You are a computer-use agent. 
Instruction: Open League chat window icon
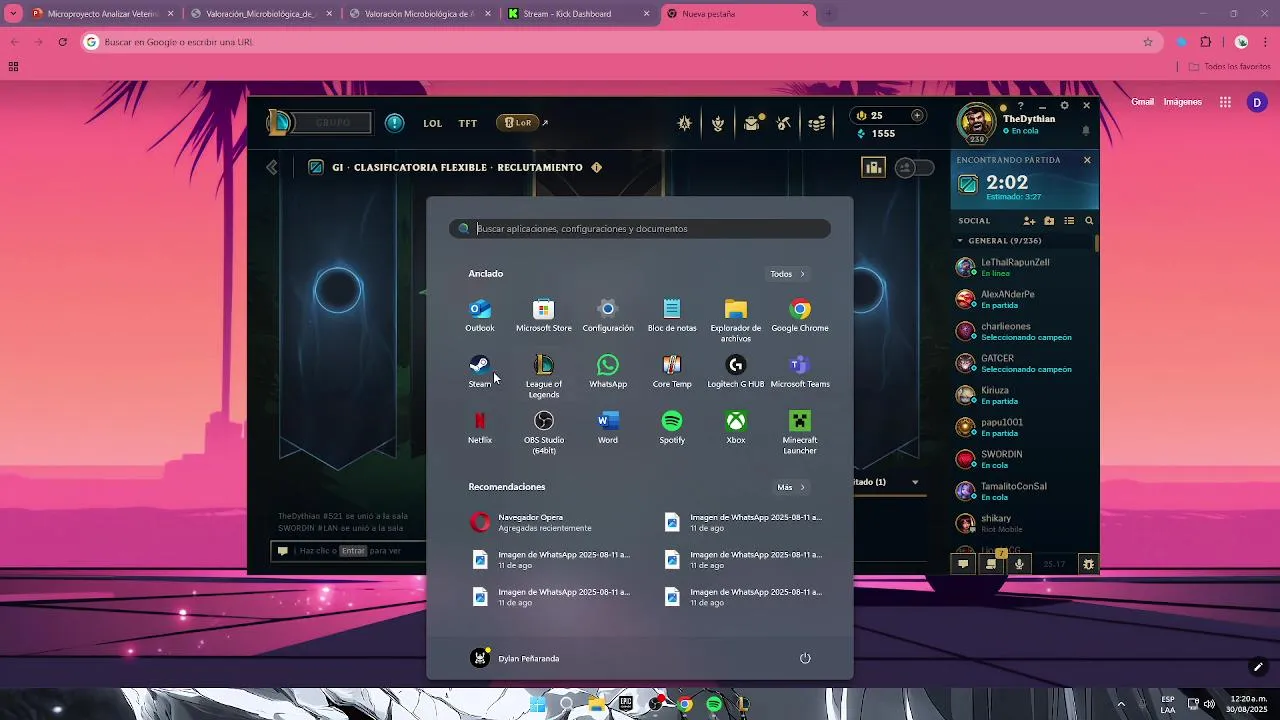tap(963, 564)
